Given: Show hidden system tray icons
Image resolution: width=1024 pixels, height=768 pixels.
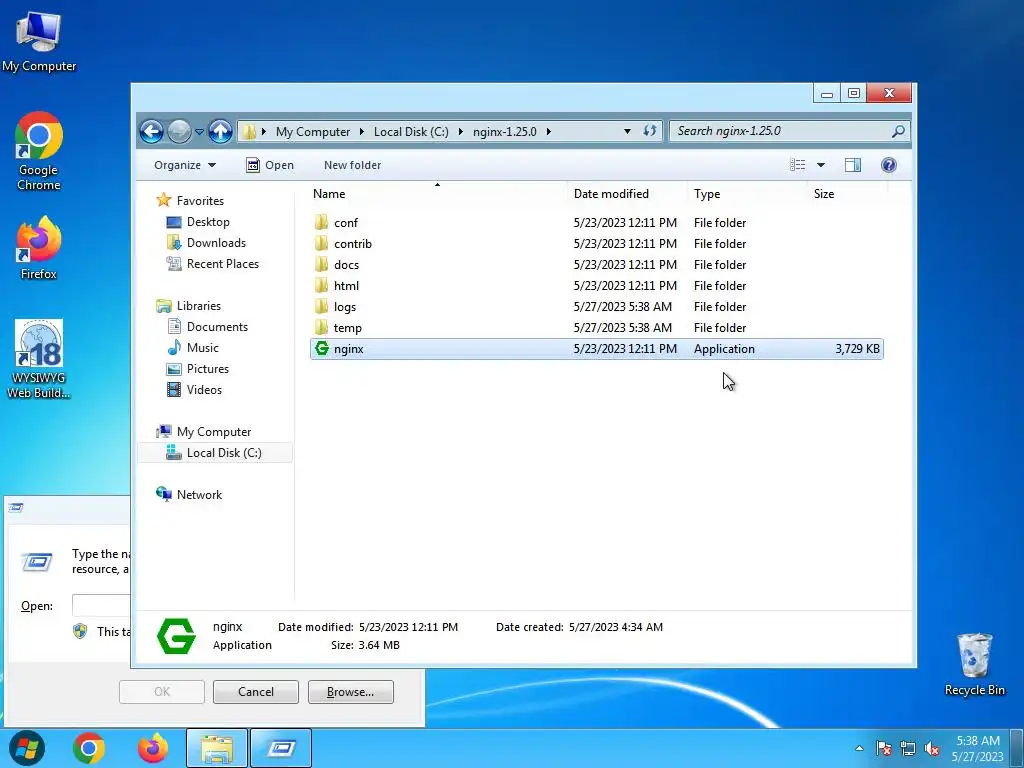Looking at the screenshot, I should [859, 748].
